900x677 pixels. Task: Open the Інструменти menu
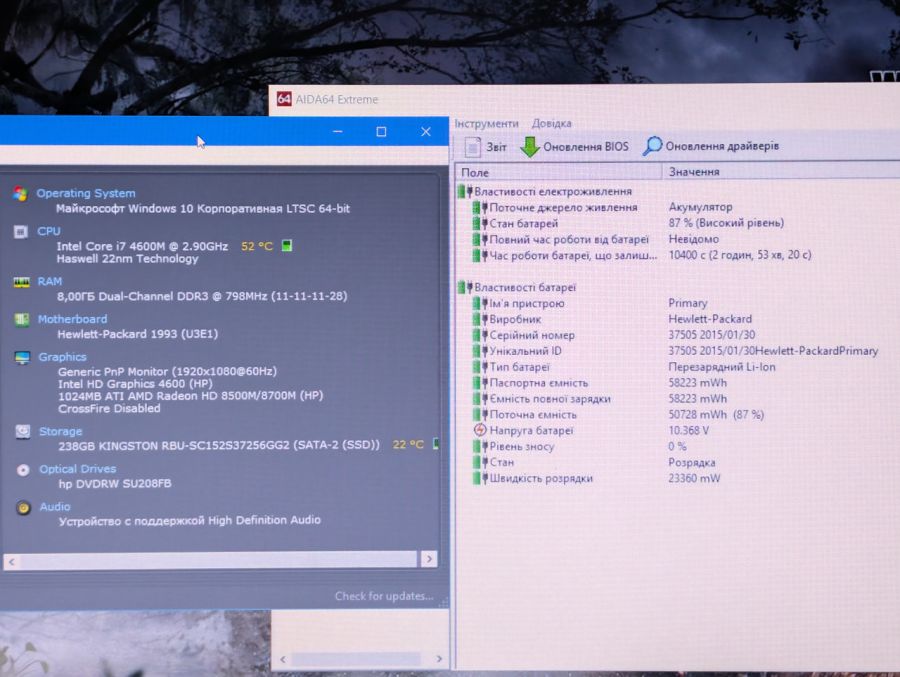(487, 123)
